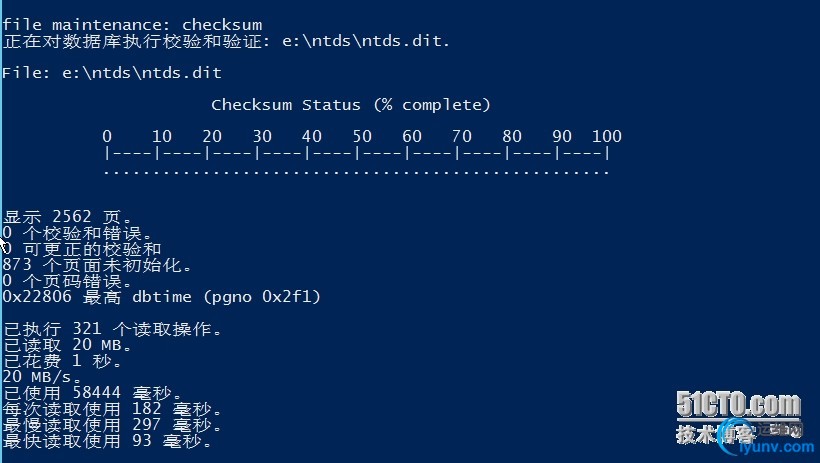820x463 pixels.
Task: Click the "Checksum Status (% complete)" heading
Action: [x=351, y=105]
